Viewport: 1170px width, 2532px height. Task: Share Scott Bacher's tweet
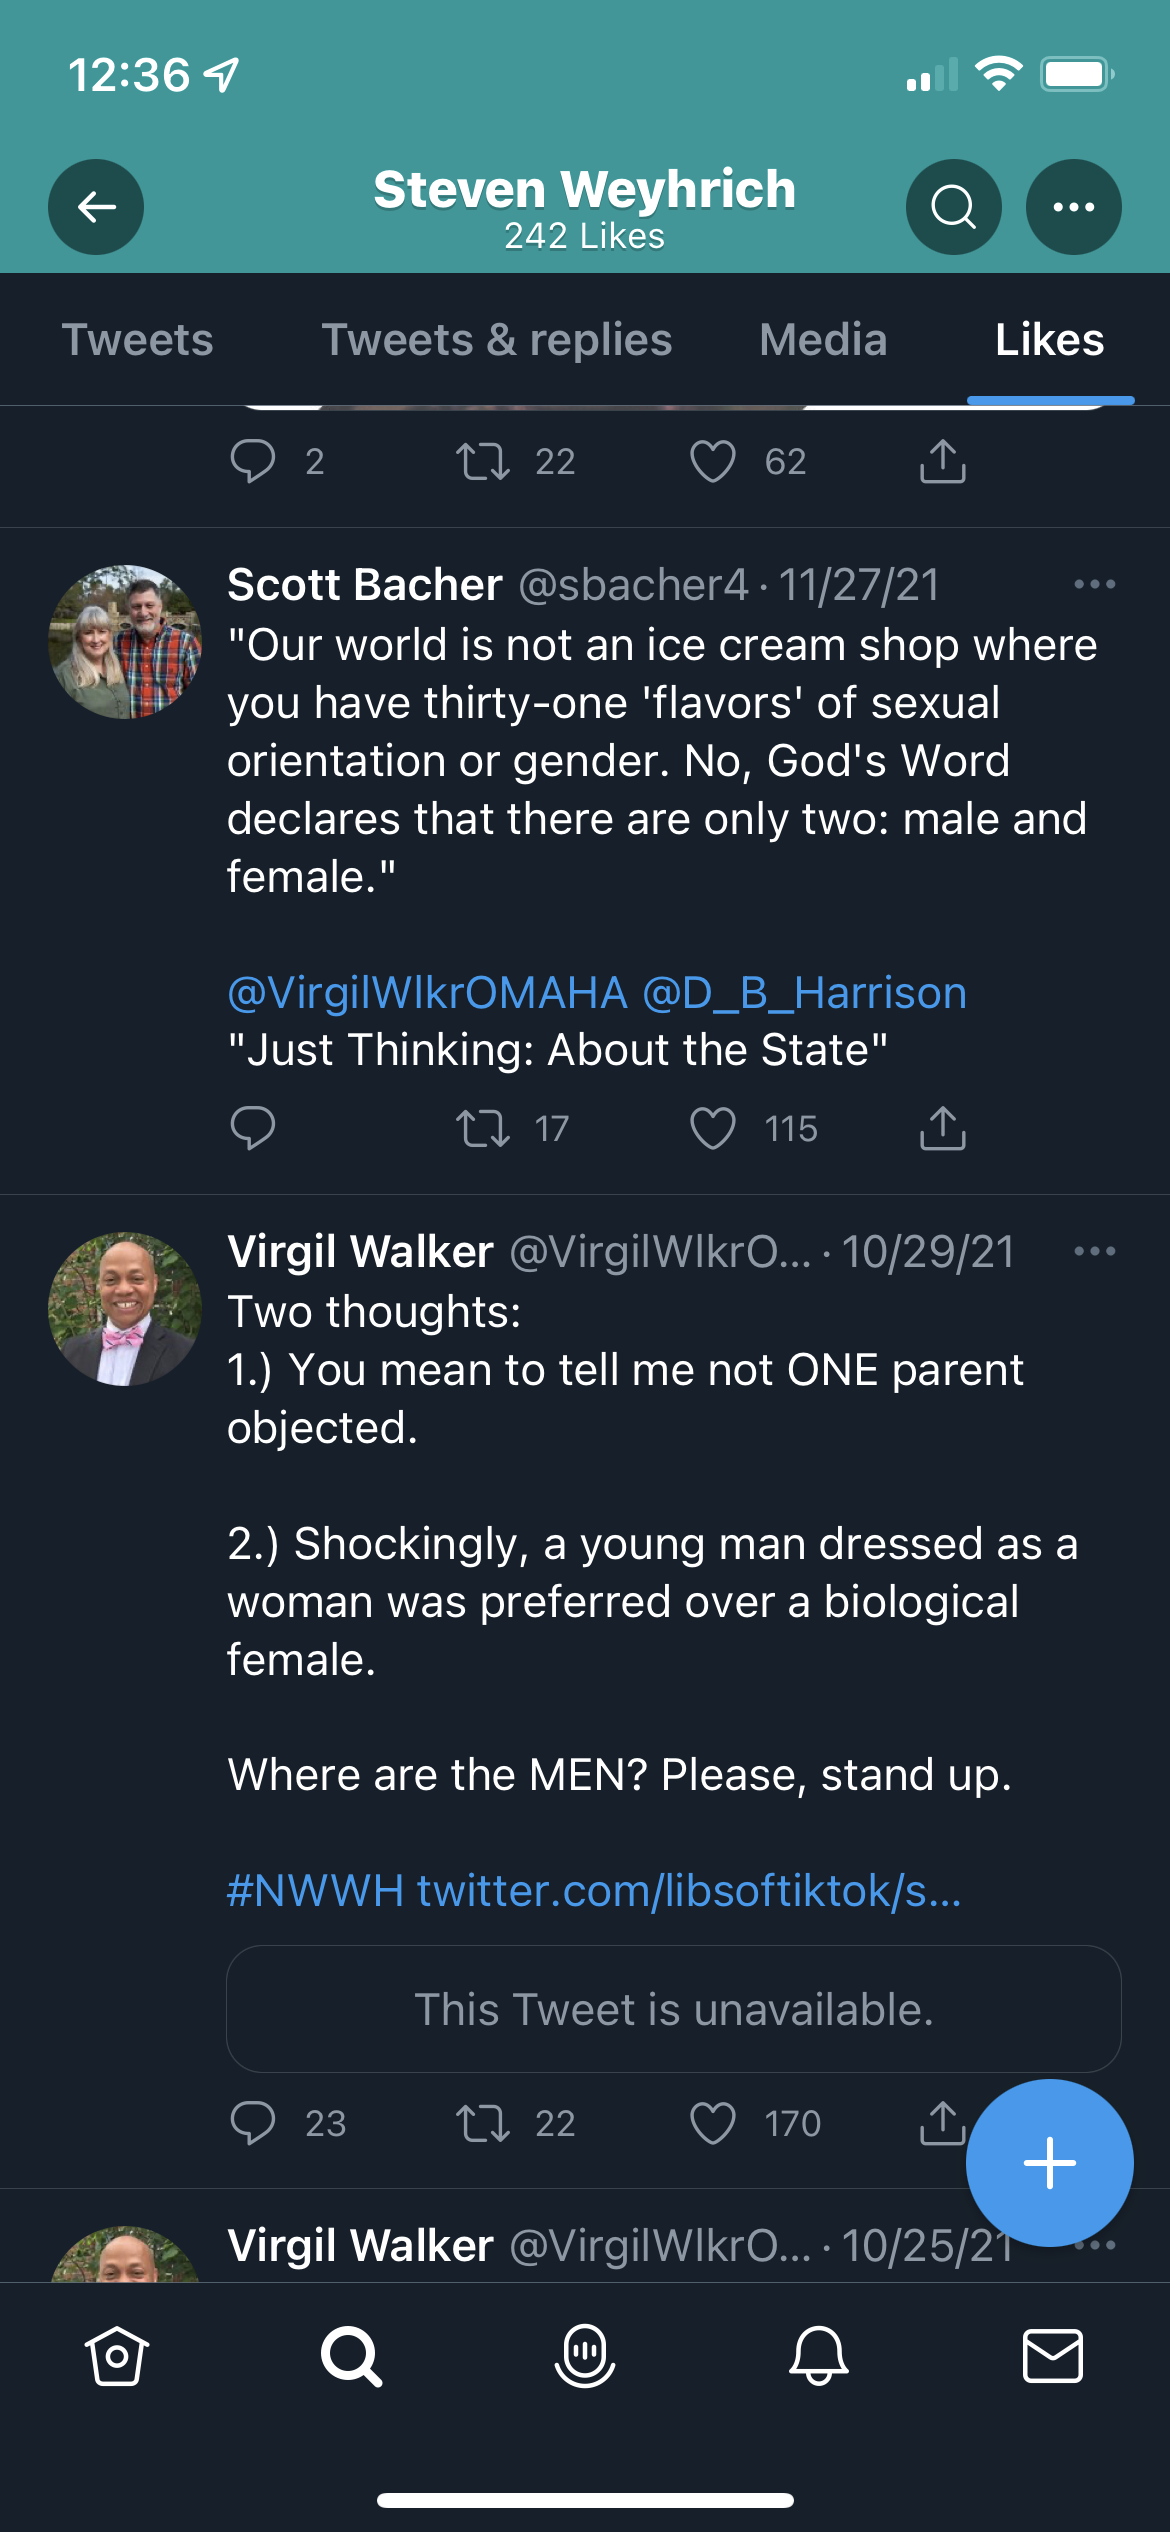[x=942, y=1128]
